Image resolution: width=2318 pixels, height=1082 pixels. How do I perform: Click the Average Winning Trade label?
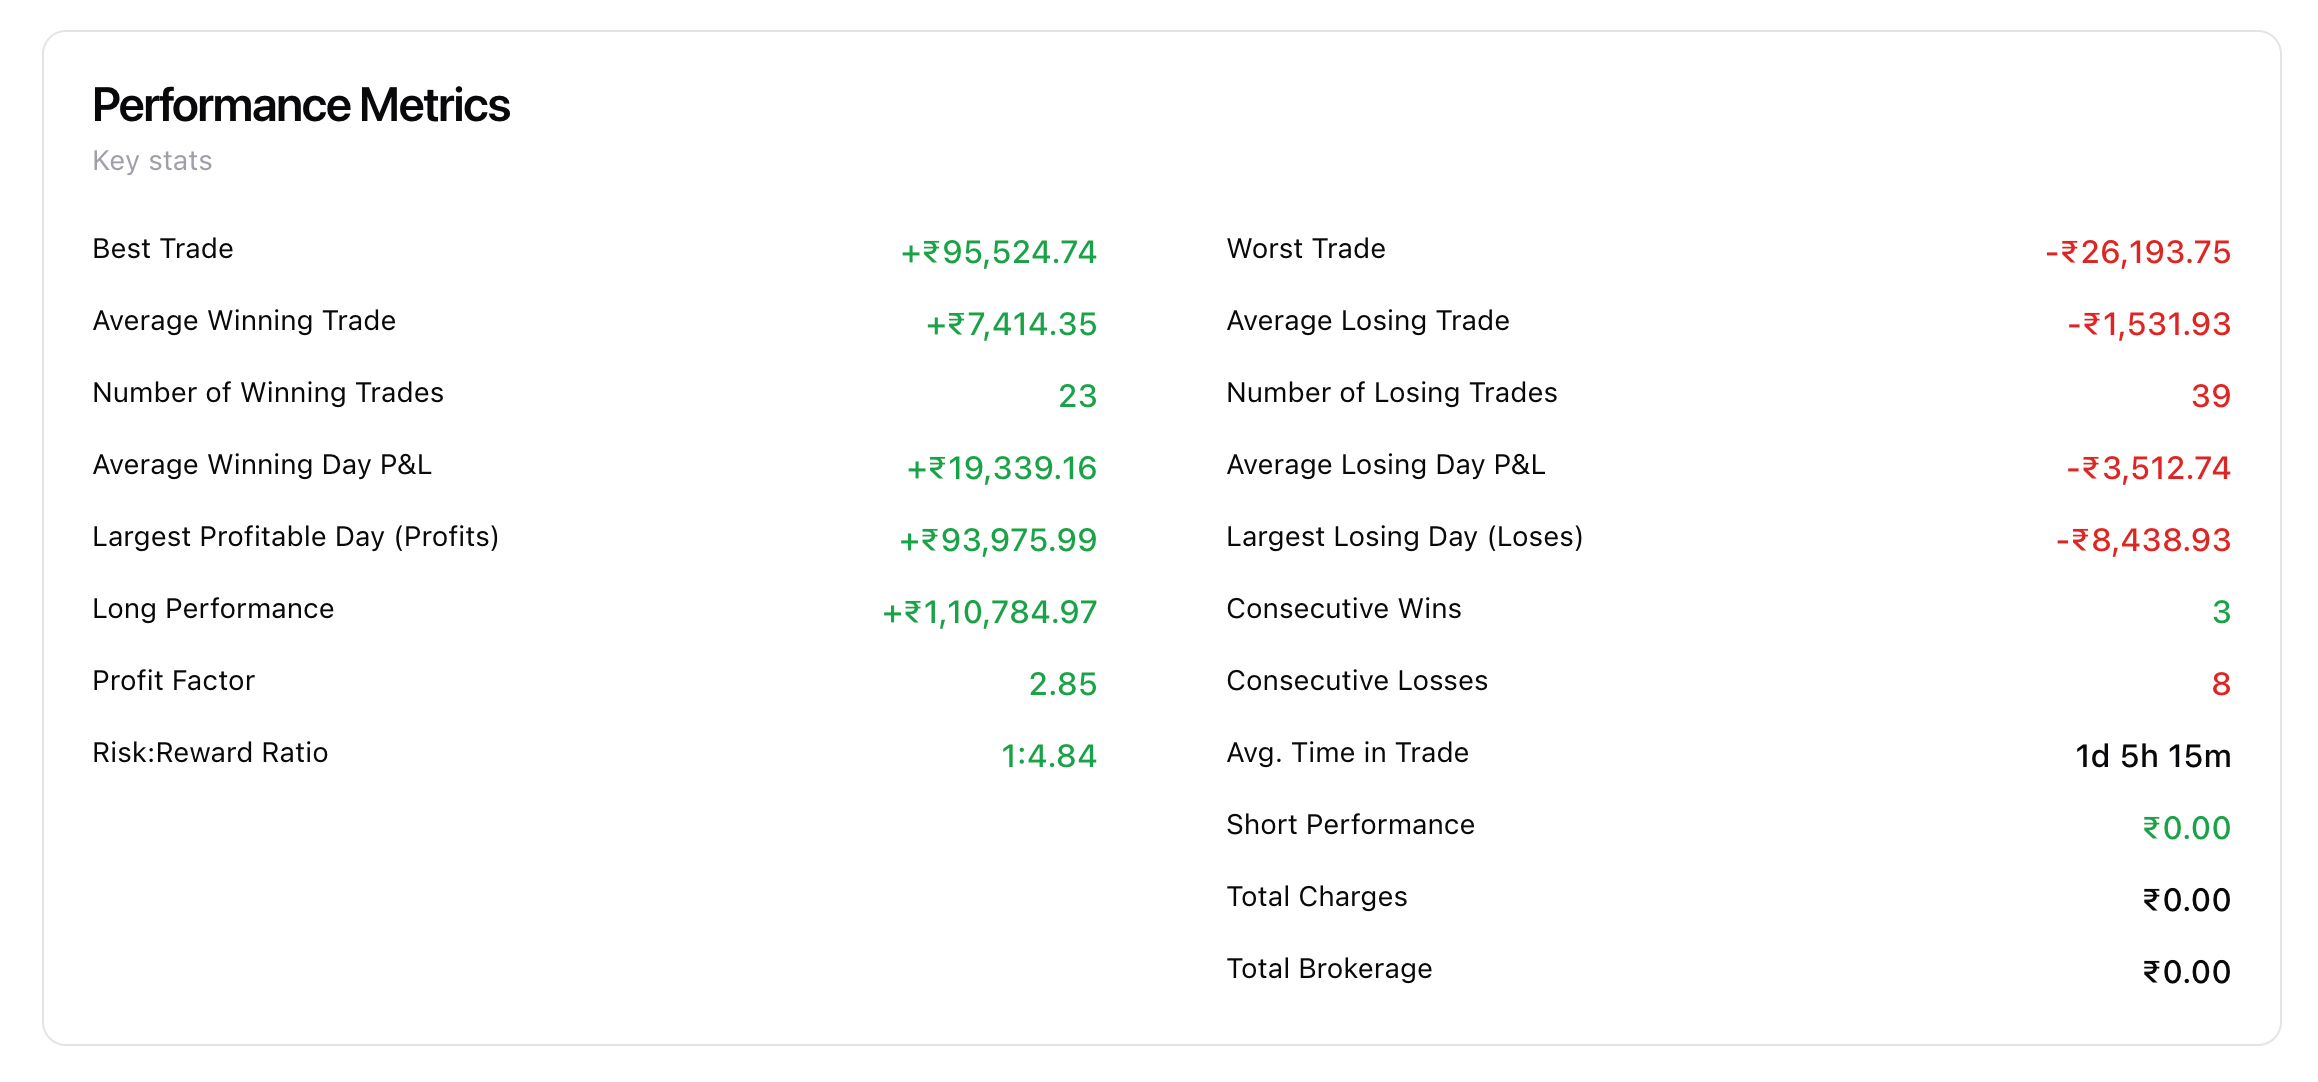[244, 321]
